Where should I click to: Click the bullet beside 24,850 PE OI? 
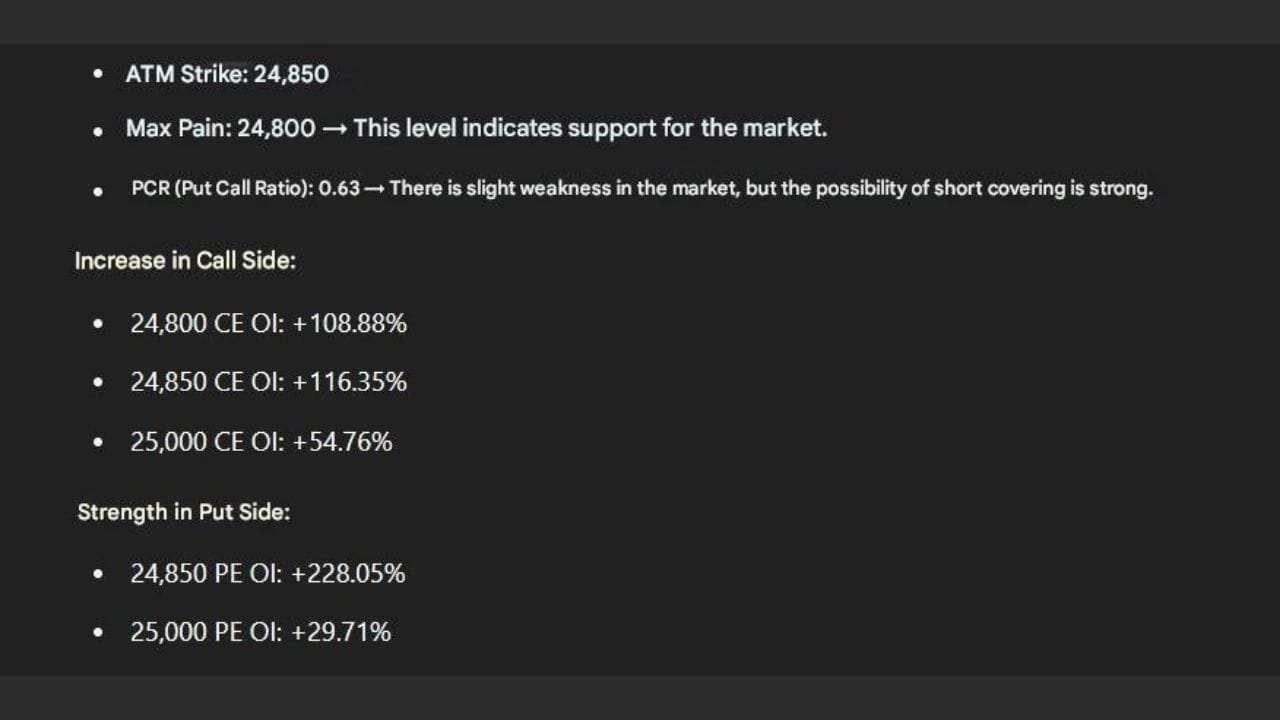[97, 574]
